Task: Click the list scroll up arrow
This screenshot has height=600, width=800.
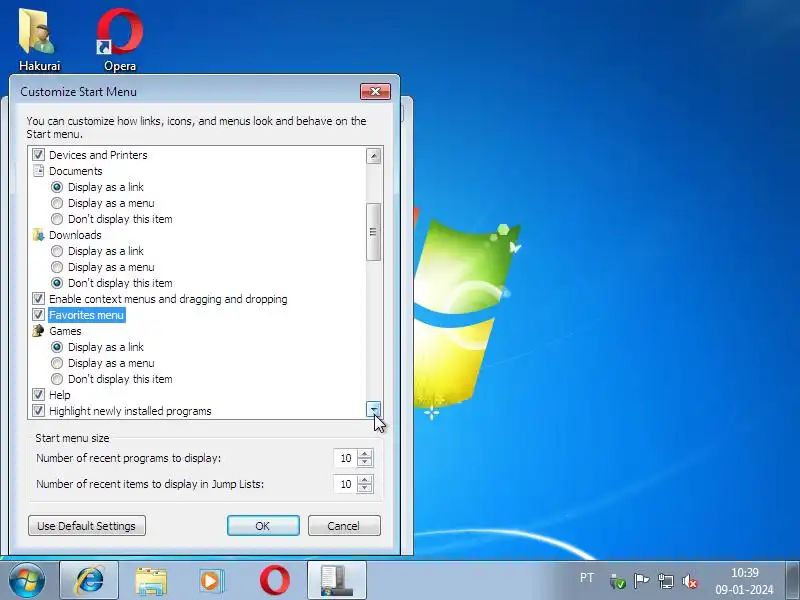Action: pyautogui.click(x=373, y=156)
